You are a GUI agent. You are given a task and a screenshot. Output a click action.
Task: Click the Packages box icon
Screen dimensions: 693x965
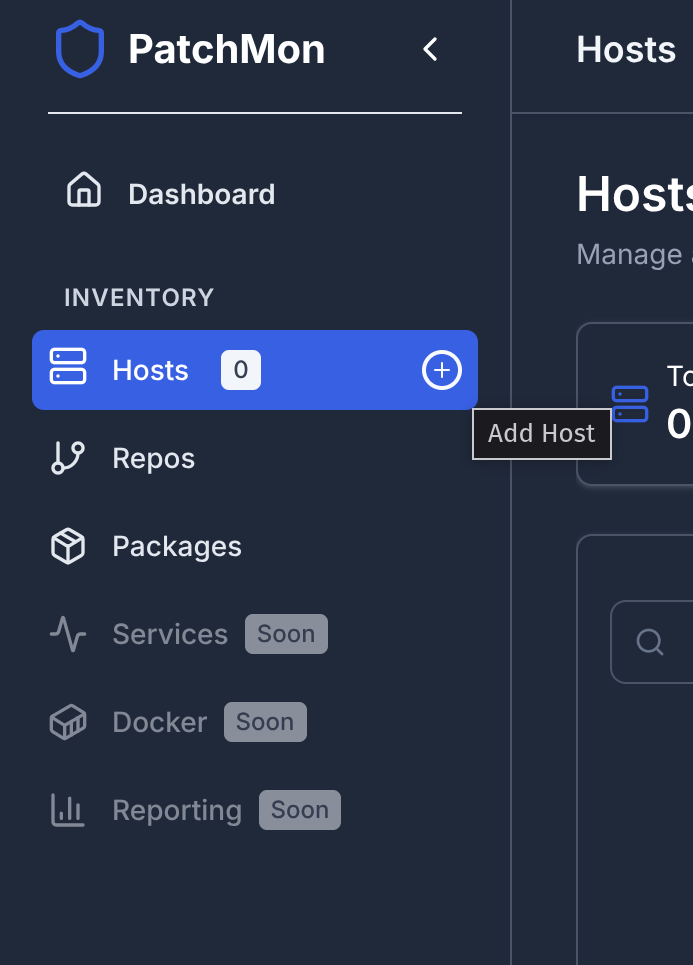[68, 547]
